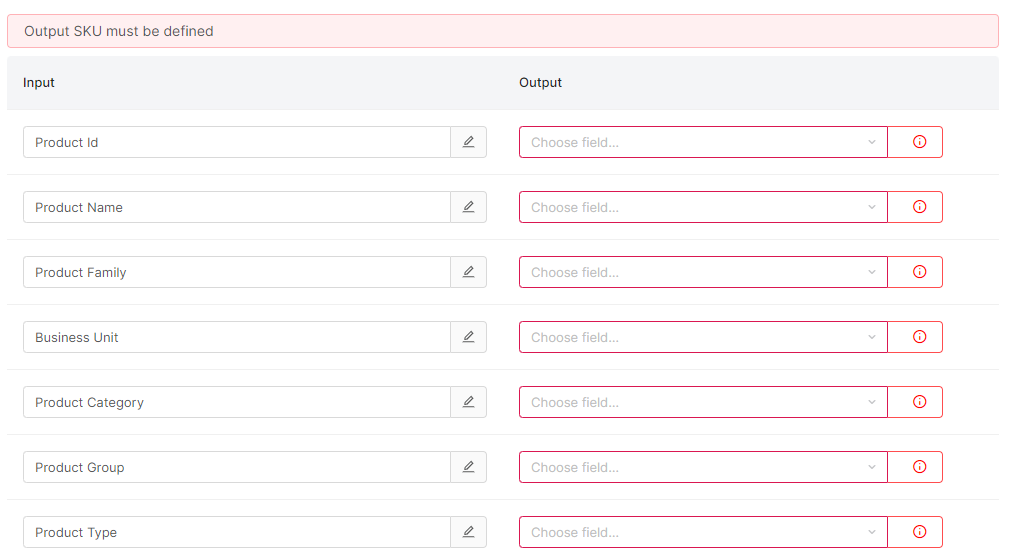Open the output field dropdown for Product Id

pyautogui.click(x=702, y=142)
